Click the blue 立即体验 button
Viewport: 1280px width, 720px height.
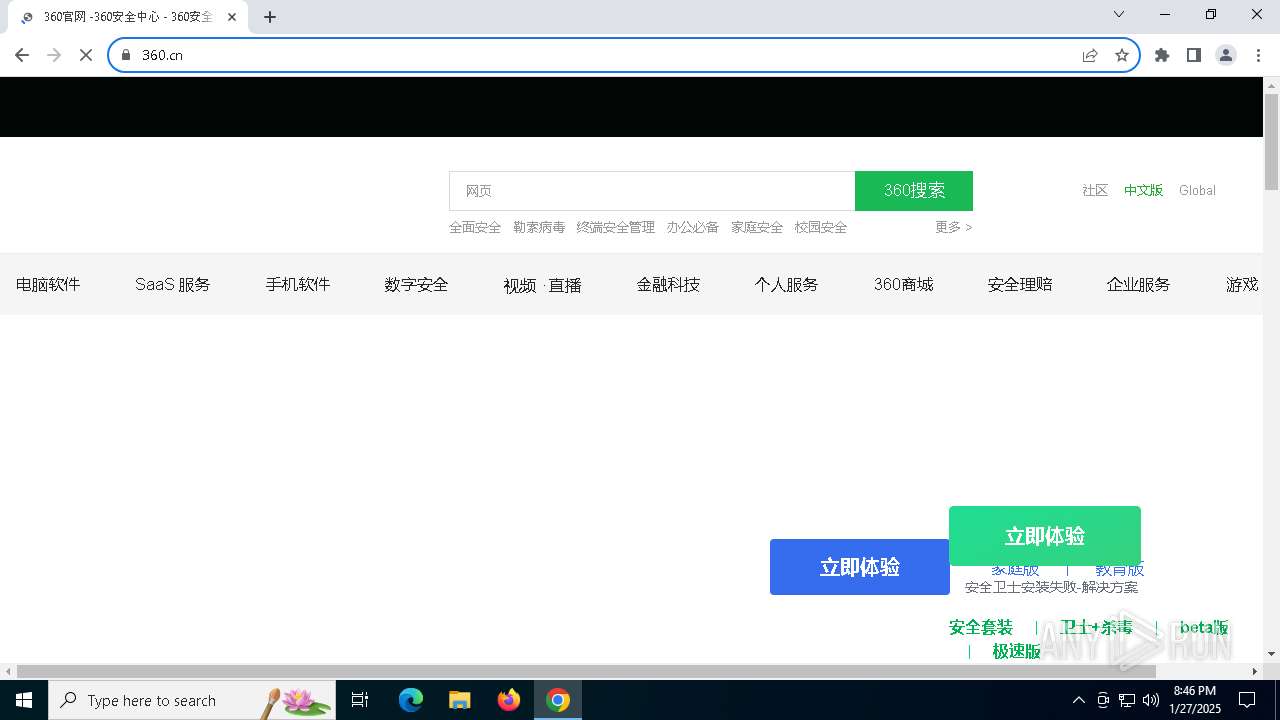[860, 567]
